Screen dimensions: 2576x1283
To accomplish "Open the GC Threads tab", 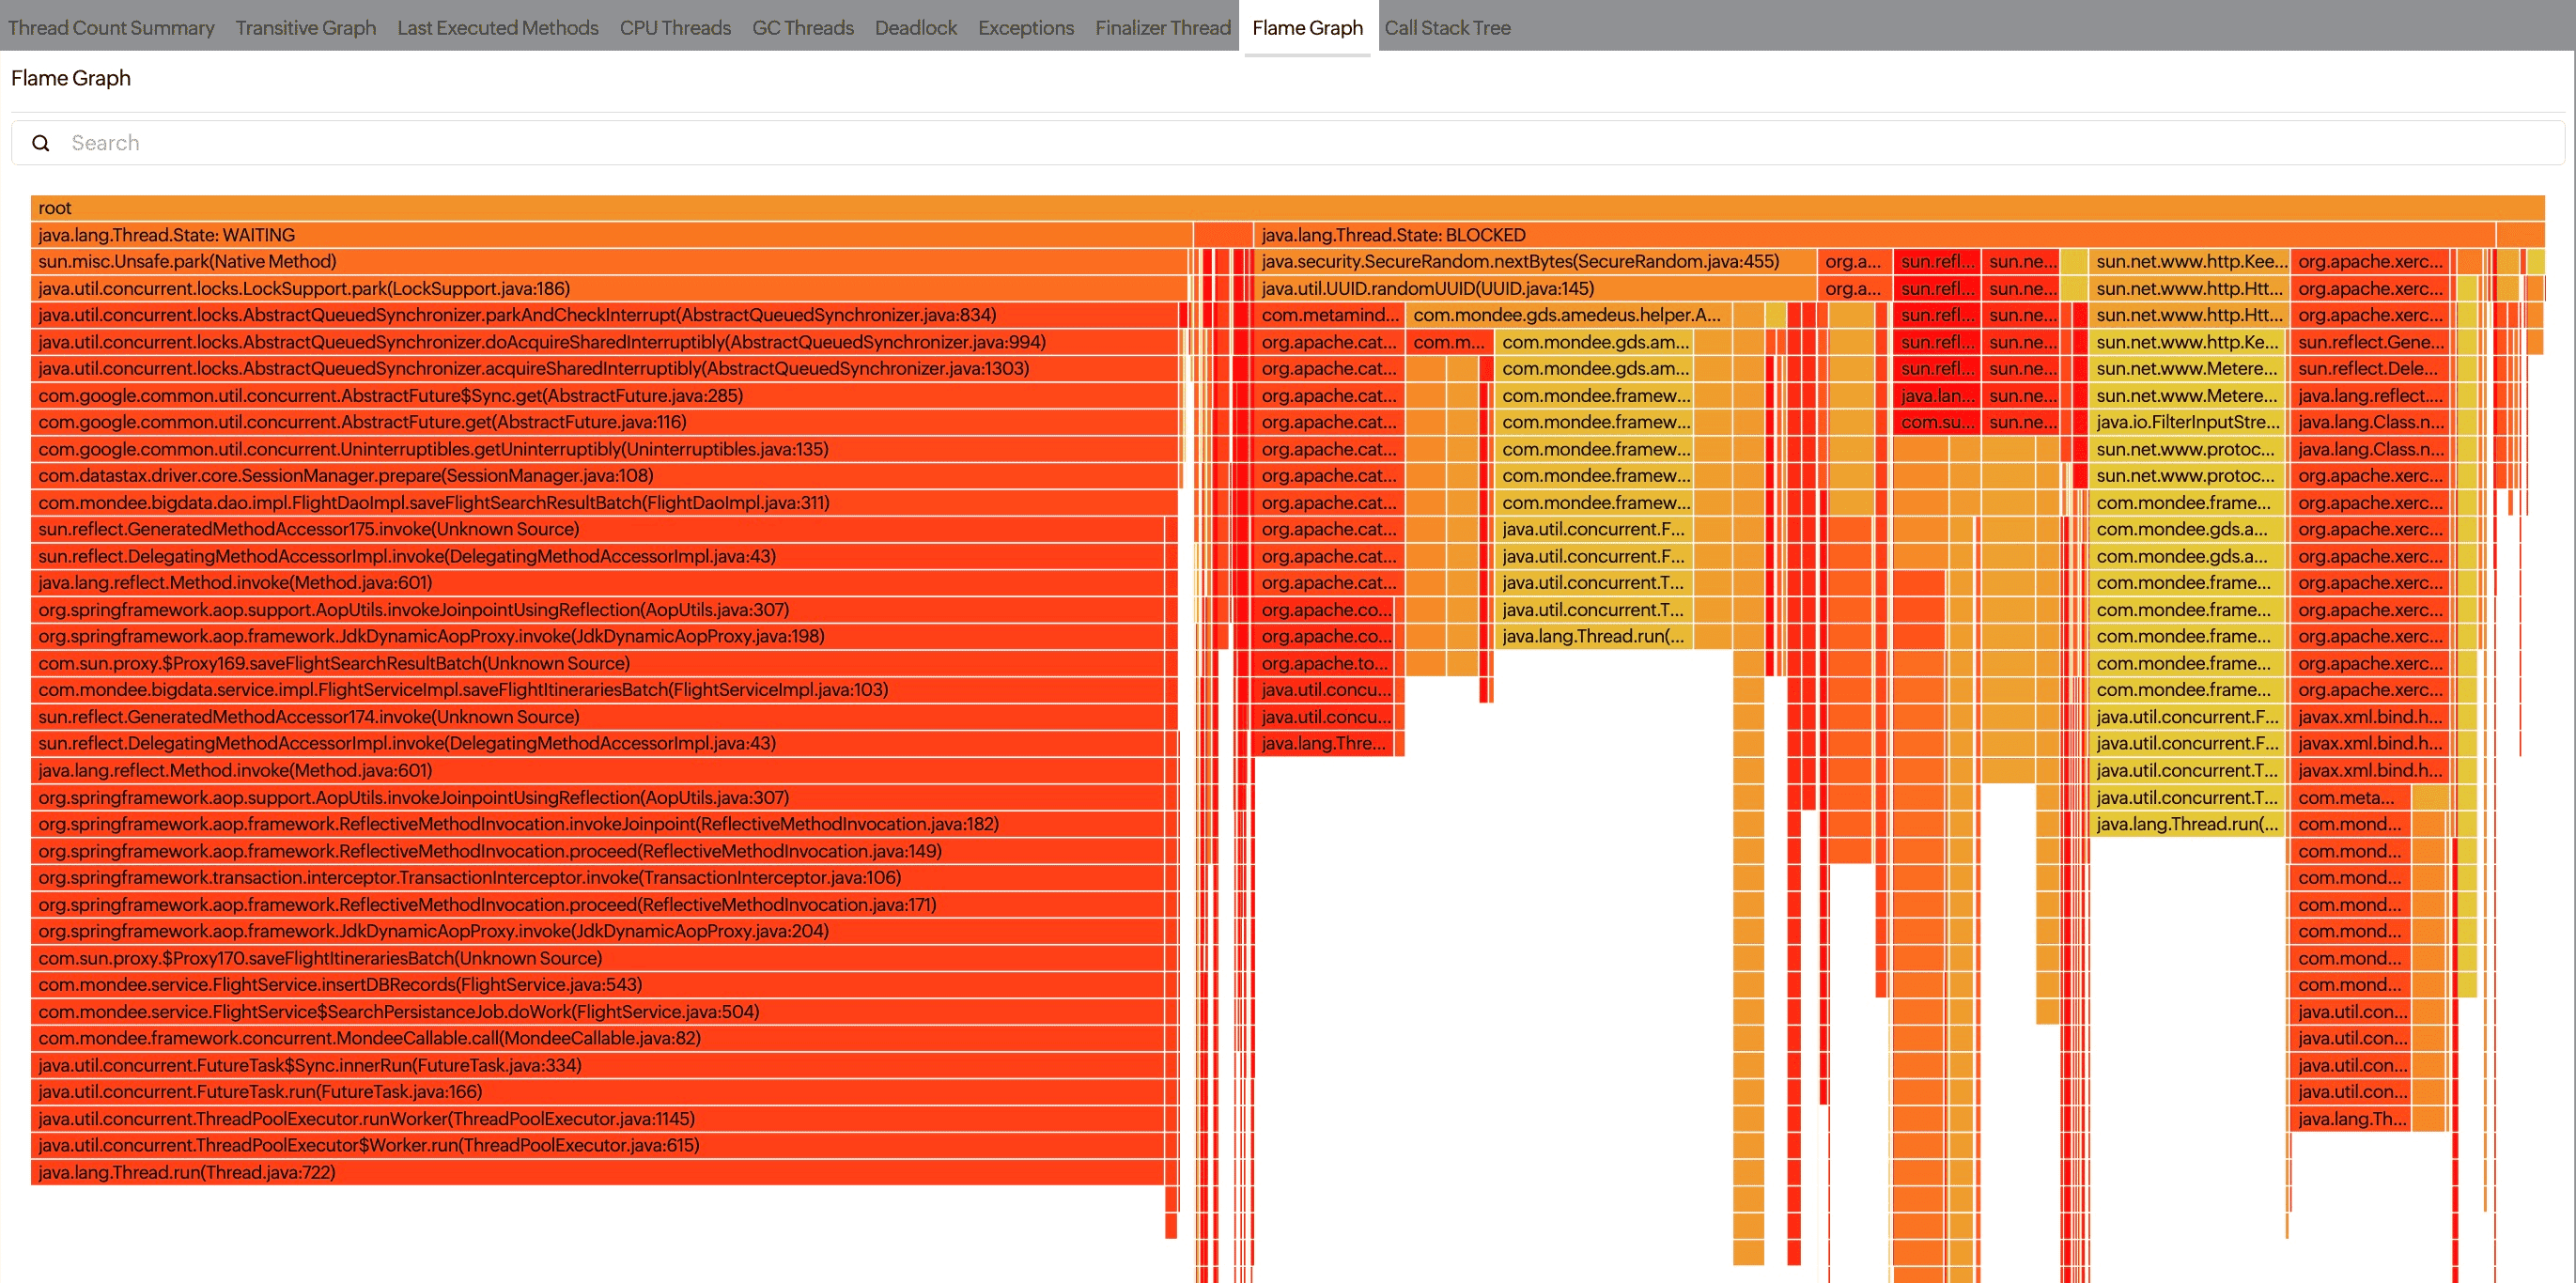I will click(802, 27).
